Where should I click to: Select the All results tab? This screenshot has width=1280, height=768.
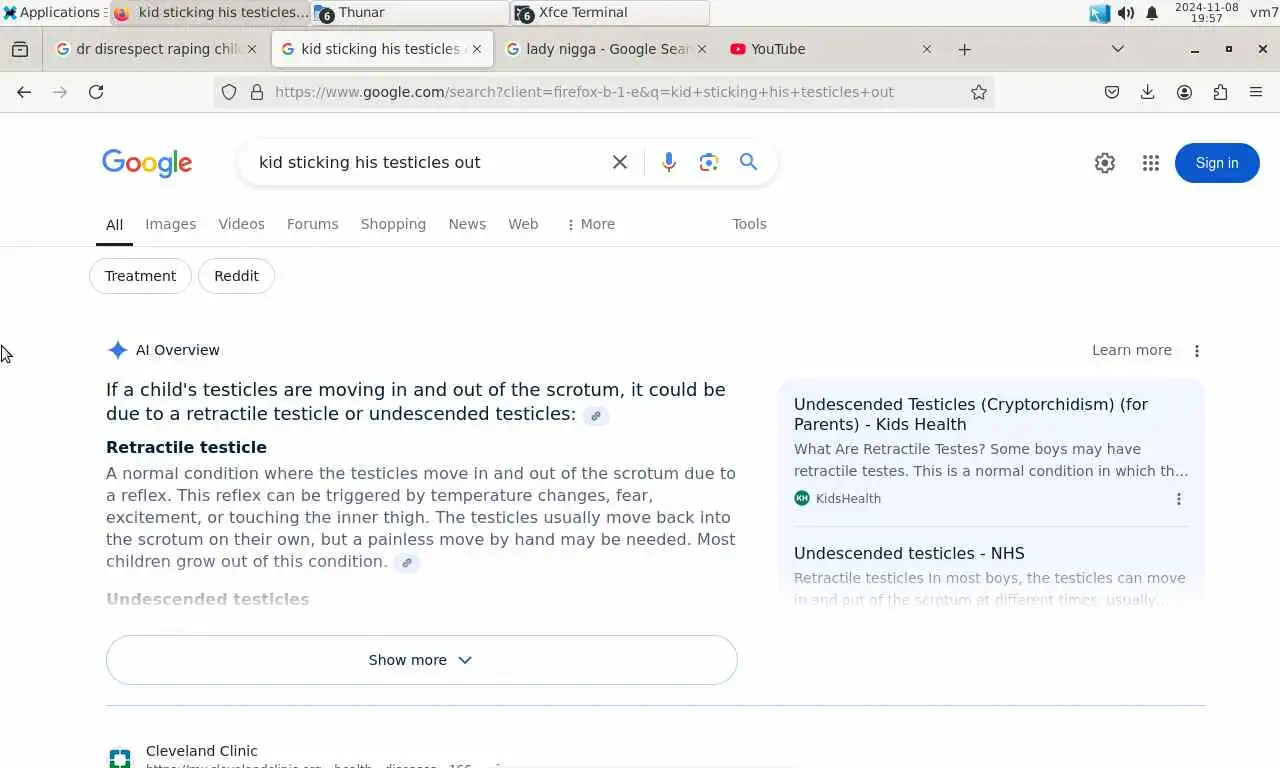click(x=114, y=225)
